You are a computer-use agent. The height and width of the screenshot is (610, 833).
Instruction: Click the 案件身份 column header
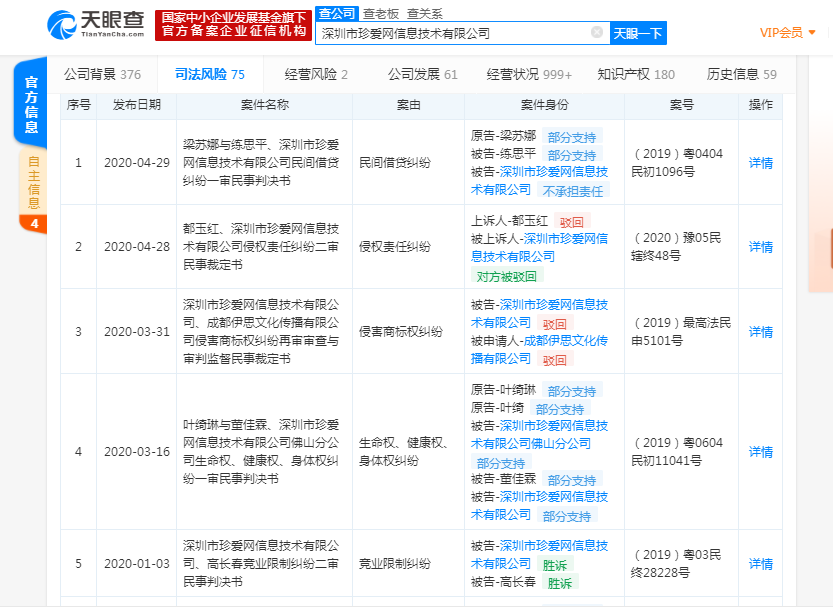pos(544,105)
